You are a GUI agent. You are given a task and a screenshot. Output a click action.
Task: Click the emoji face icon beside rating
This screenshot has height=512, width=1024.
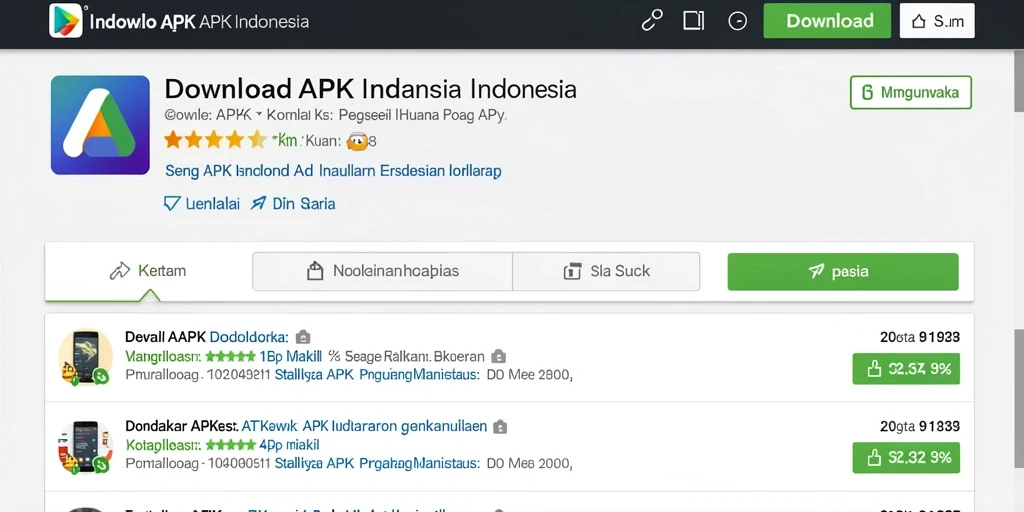[x=357, y=140]
